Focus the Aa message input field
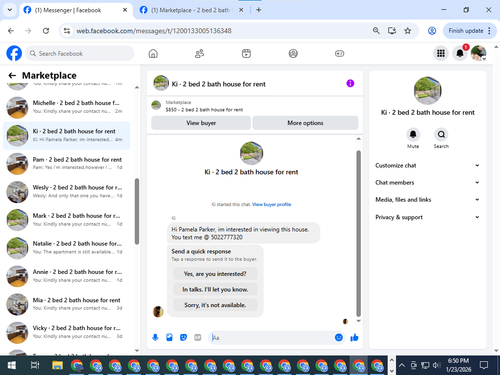Viewport: 500px width, 375px height. tap(272, 338)
